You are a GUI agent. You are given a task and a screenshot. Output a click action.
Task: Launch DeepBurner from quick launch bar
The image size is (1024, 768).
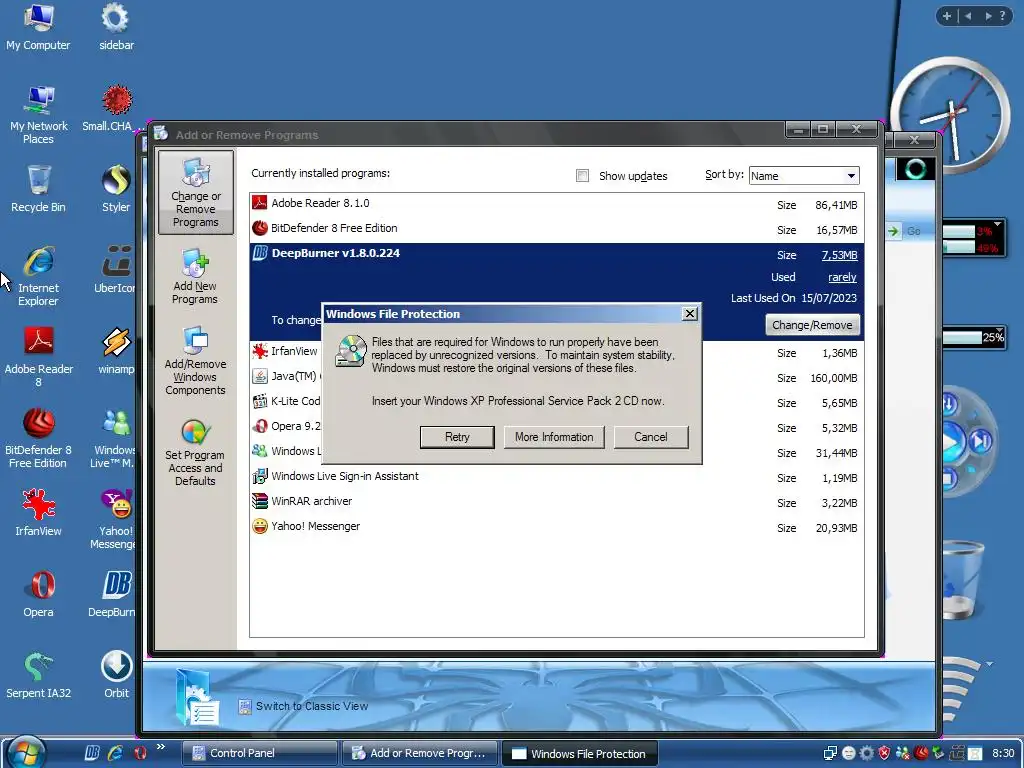pyautogui.click(x=93, y=753)
